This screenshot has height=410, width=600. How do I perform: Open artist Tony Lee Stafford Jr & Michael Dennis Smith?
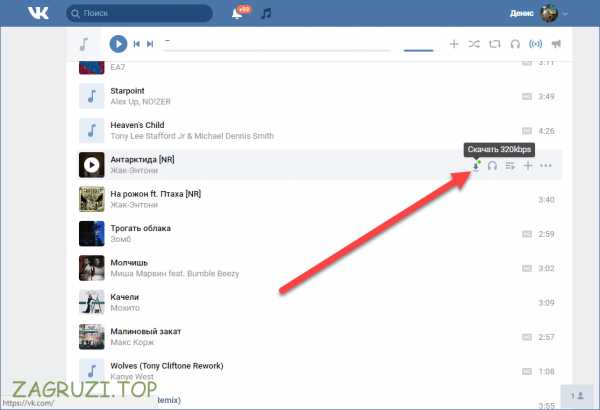[192, 136]
